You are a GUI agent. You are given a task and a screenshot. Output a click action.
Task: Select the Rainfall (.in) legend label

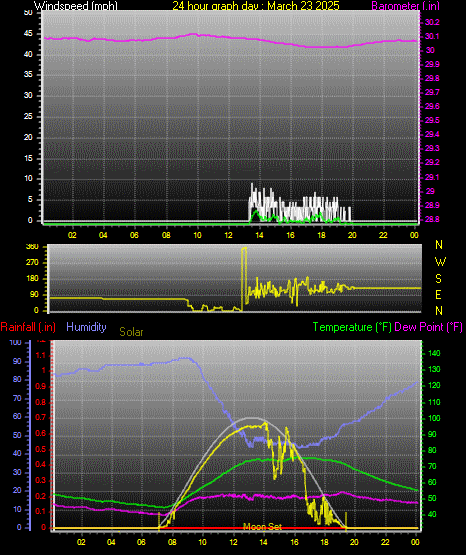point(28,327)
